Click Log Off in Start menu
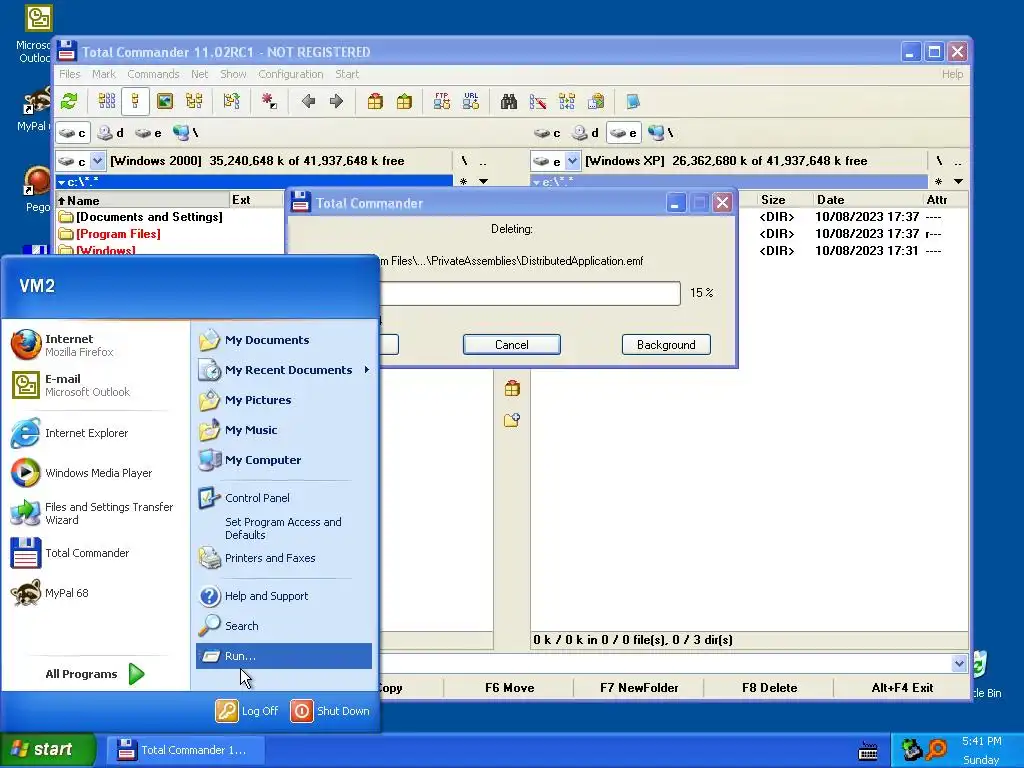1024x768 pixels. point(248,711)
